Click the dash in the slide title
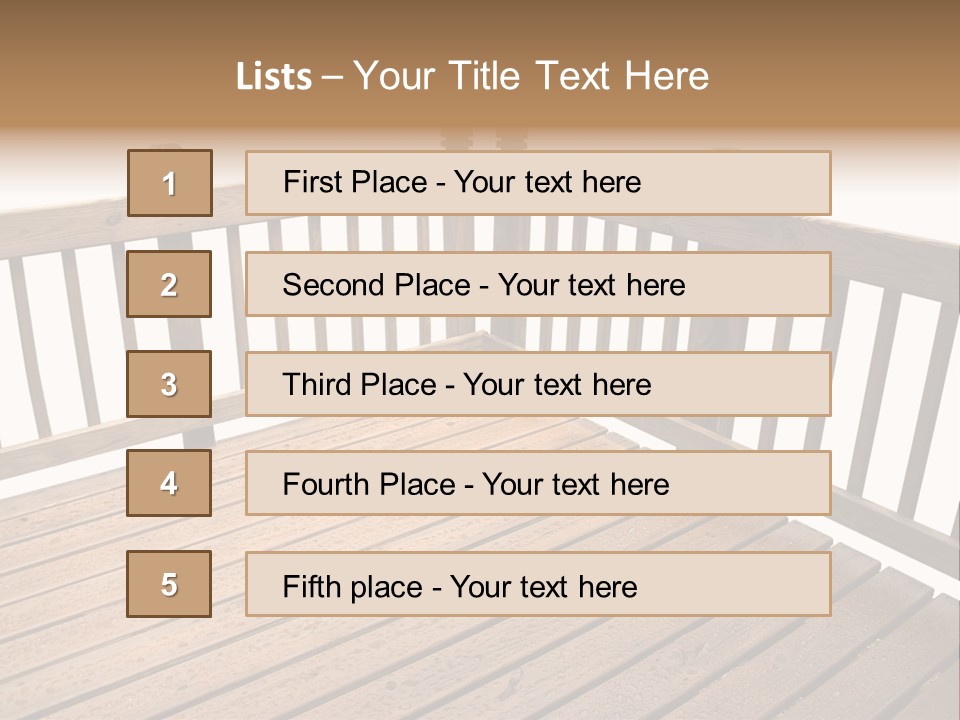Image resolution: width=960 pixels, height=720 pixels. pos(333,77)
